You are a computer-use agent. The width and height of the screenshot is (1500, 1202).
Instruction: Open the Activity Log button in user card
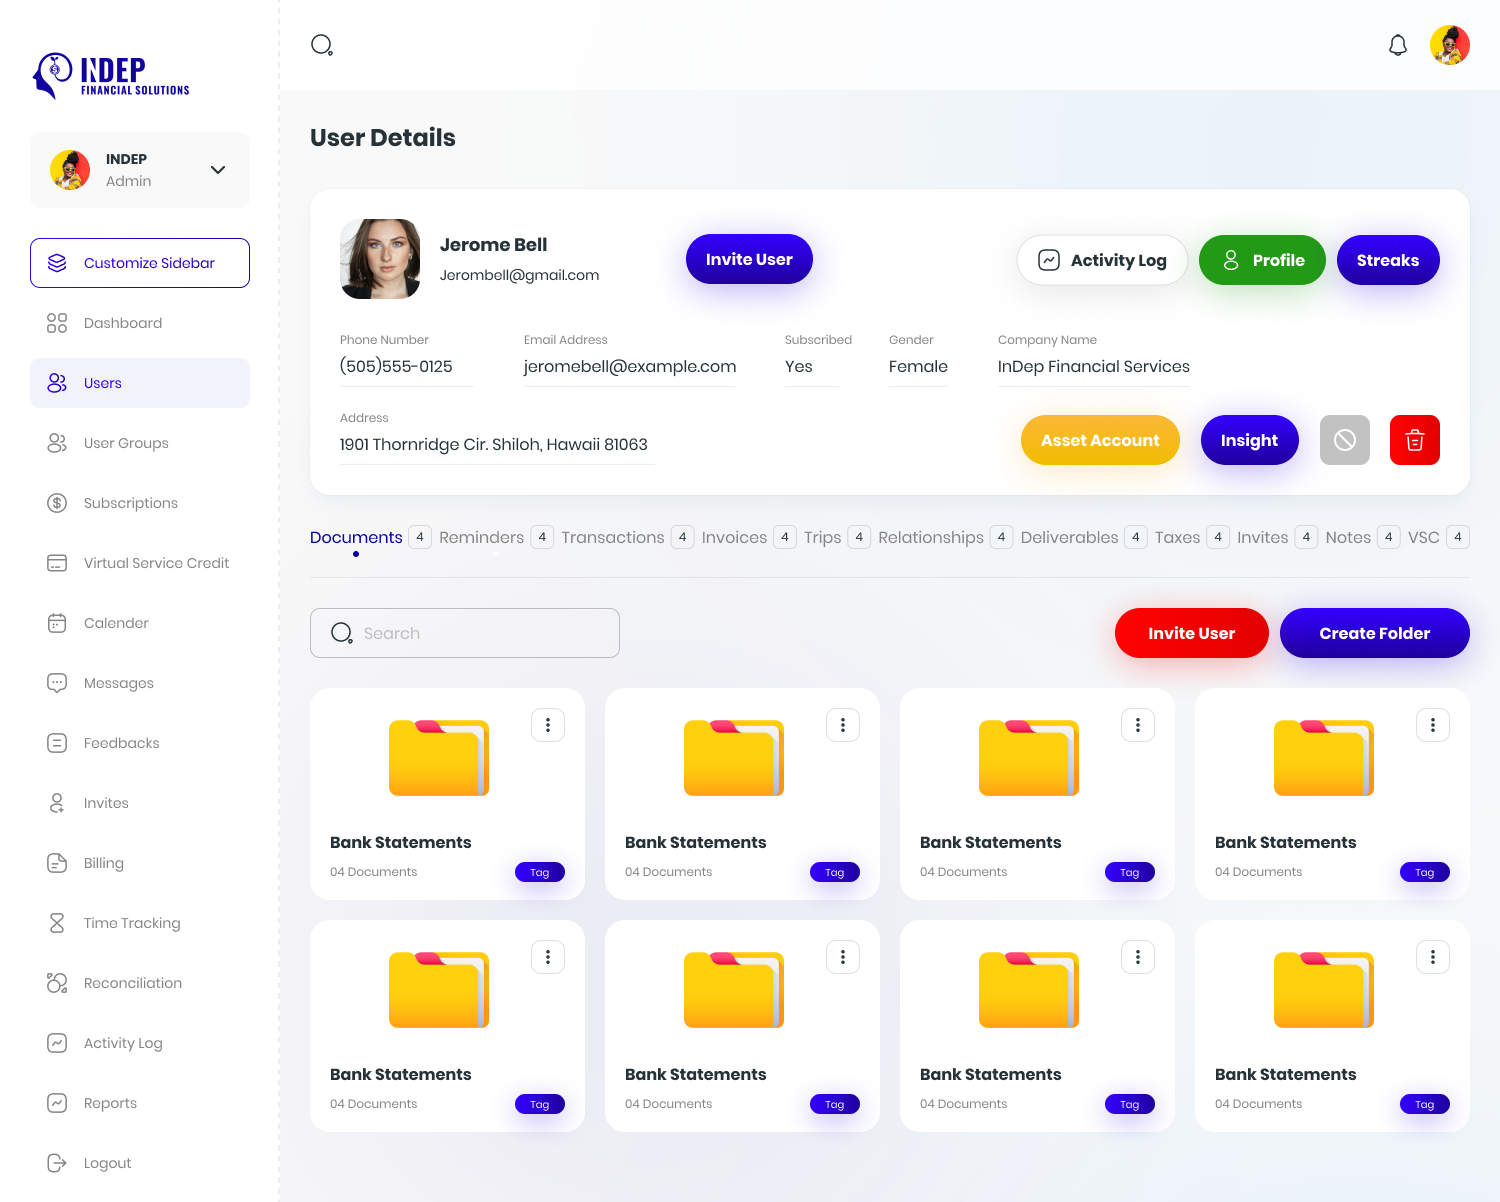(1102, 260)
